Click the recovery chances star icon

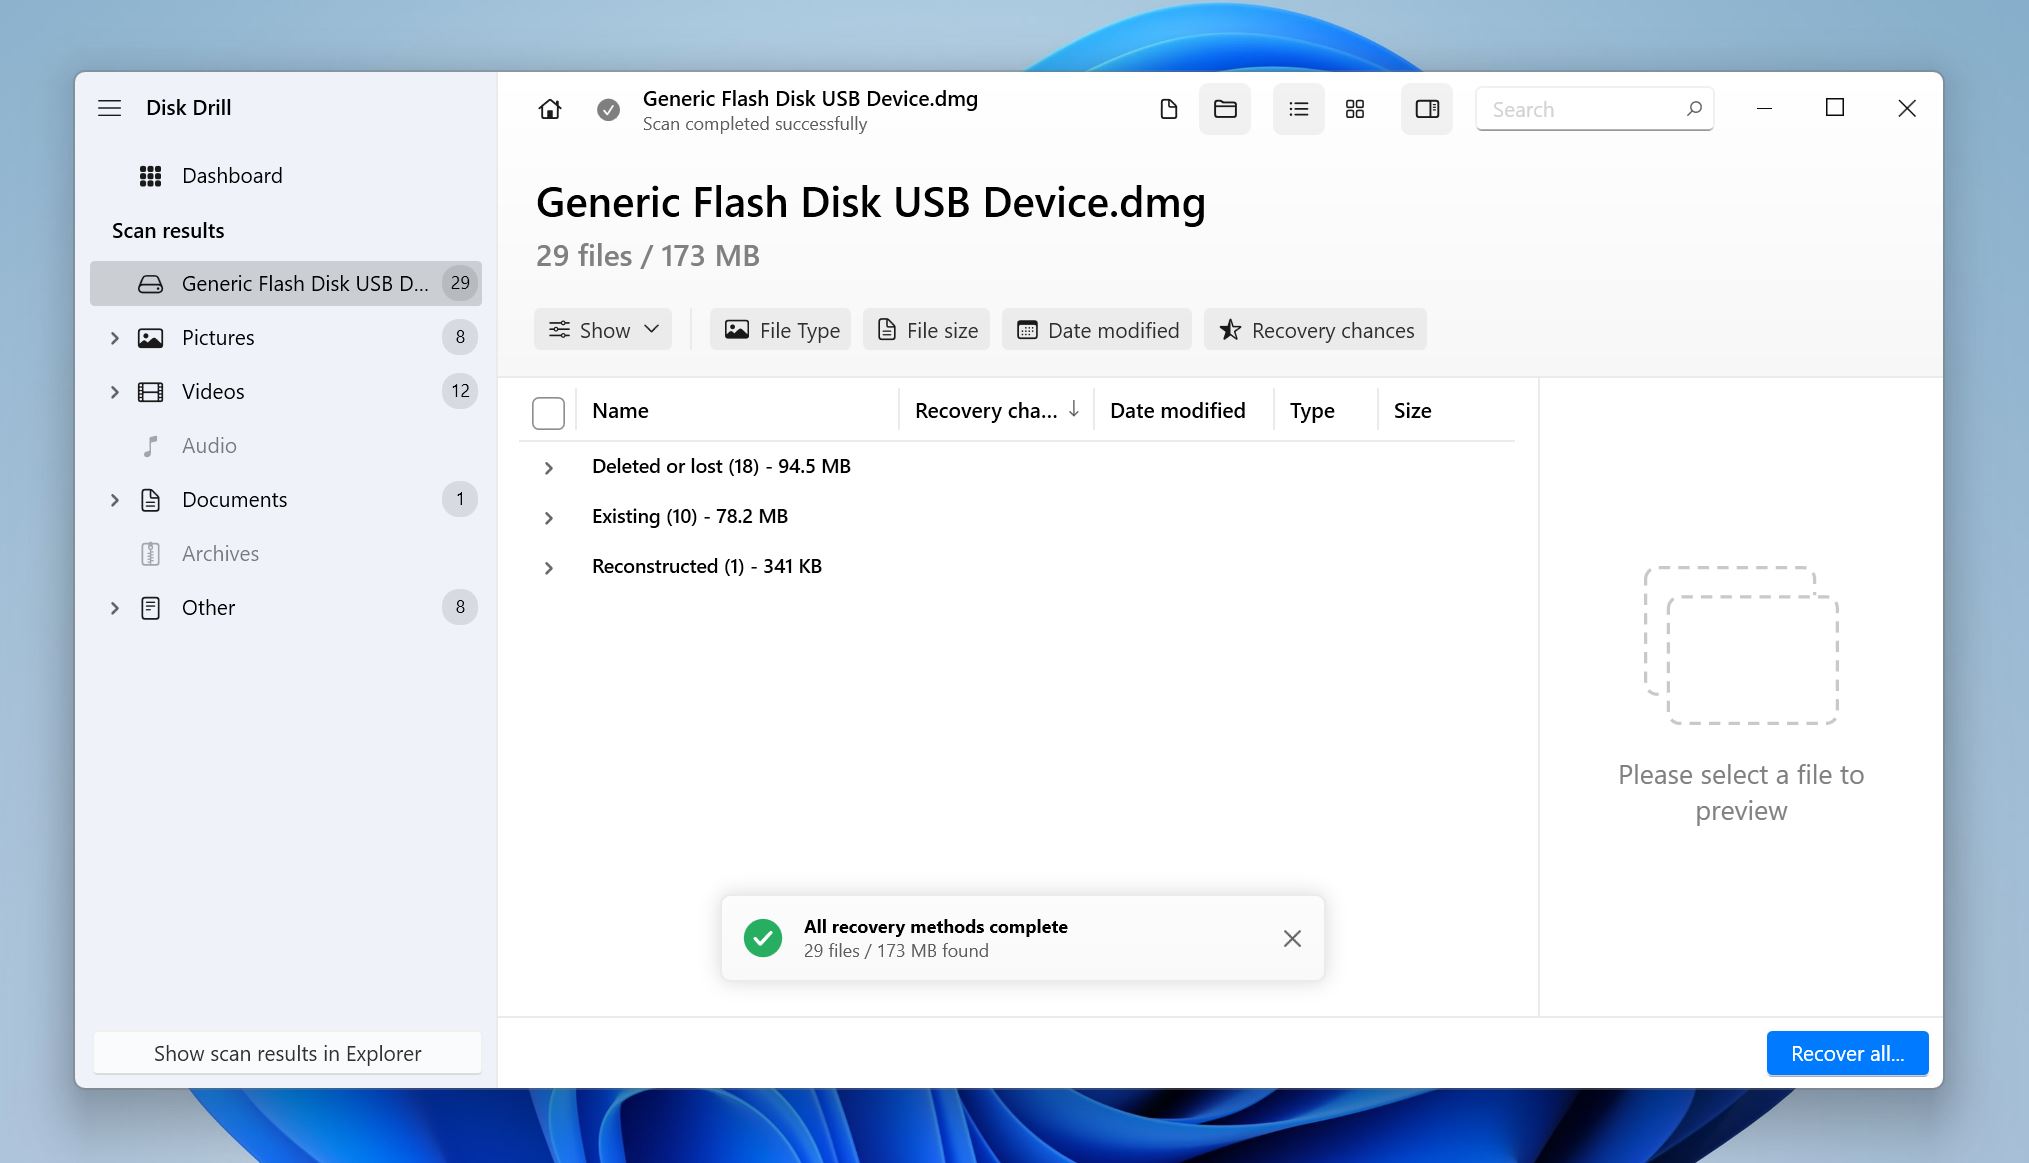(x=1230, y=330)
